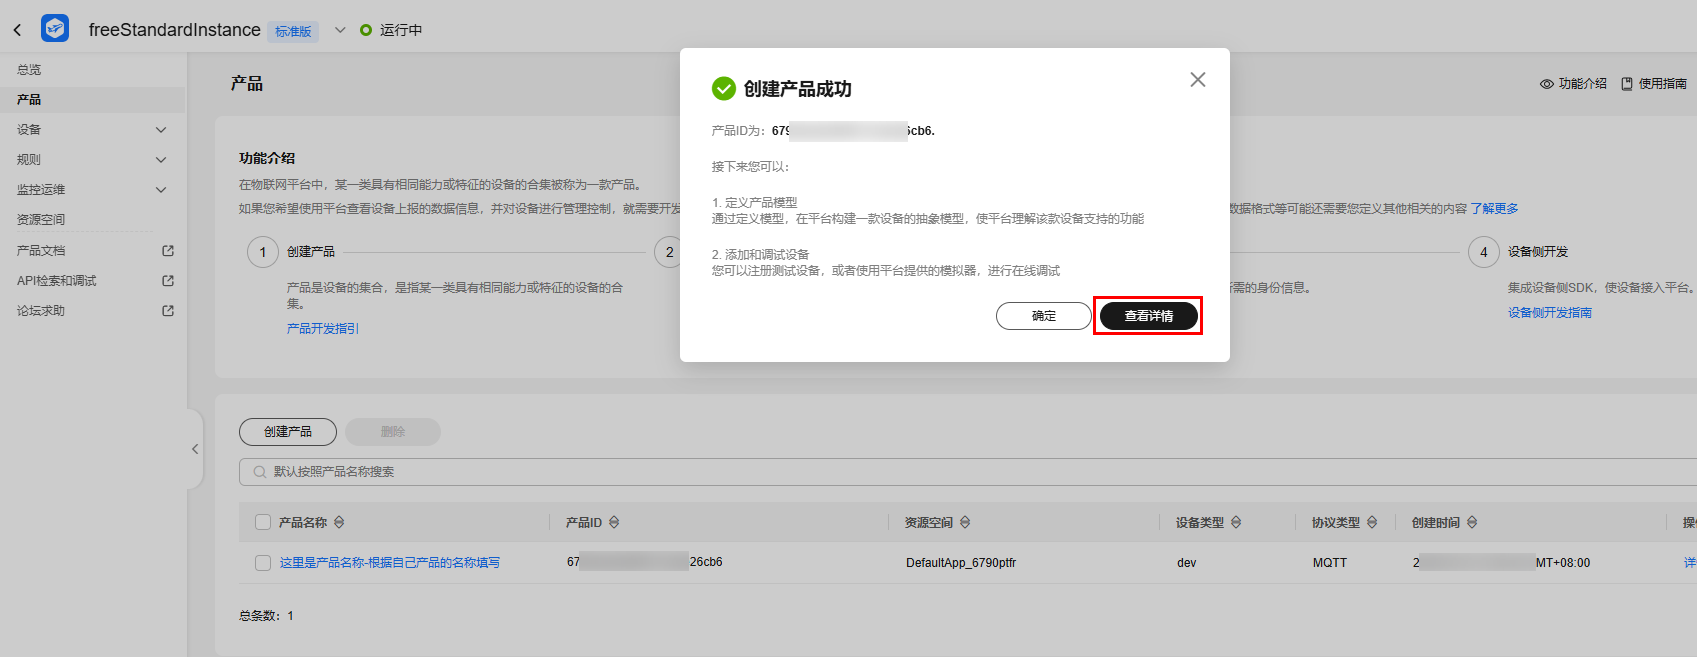Collapse the sidebar with the arrow handle
This screenshot has height=657, width=1697.
pos(195,449)
